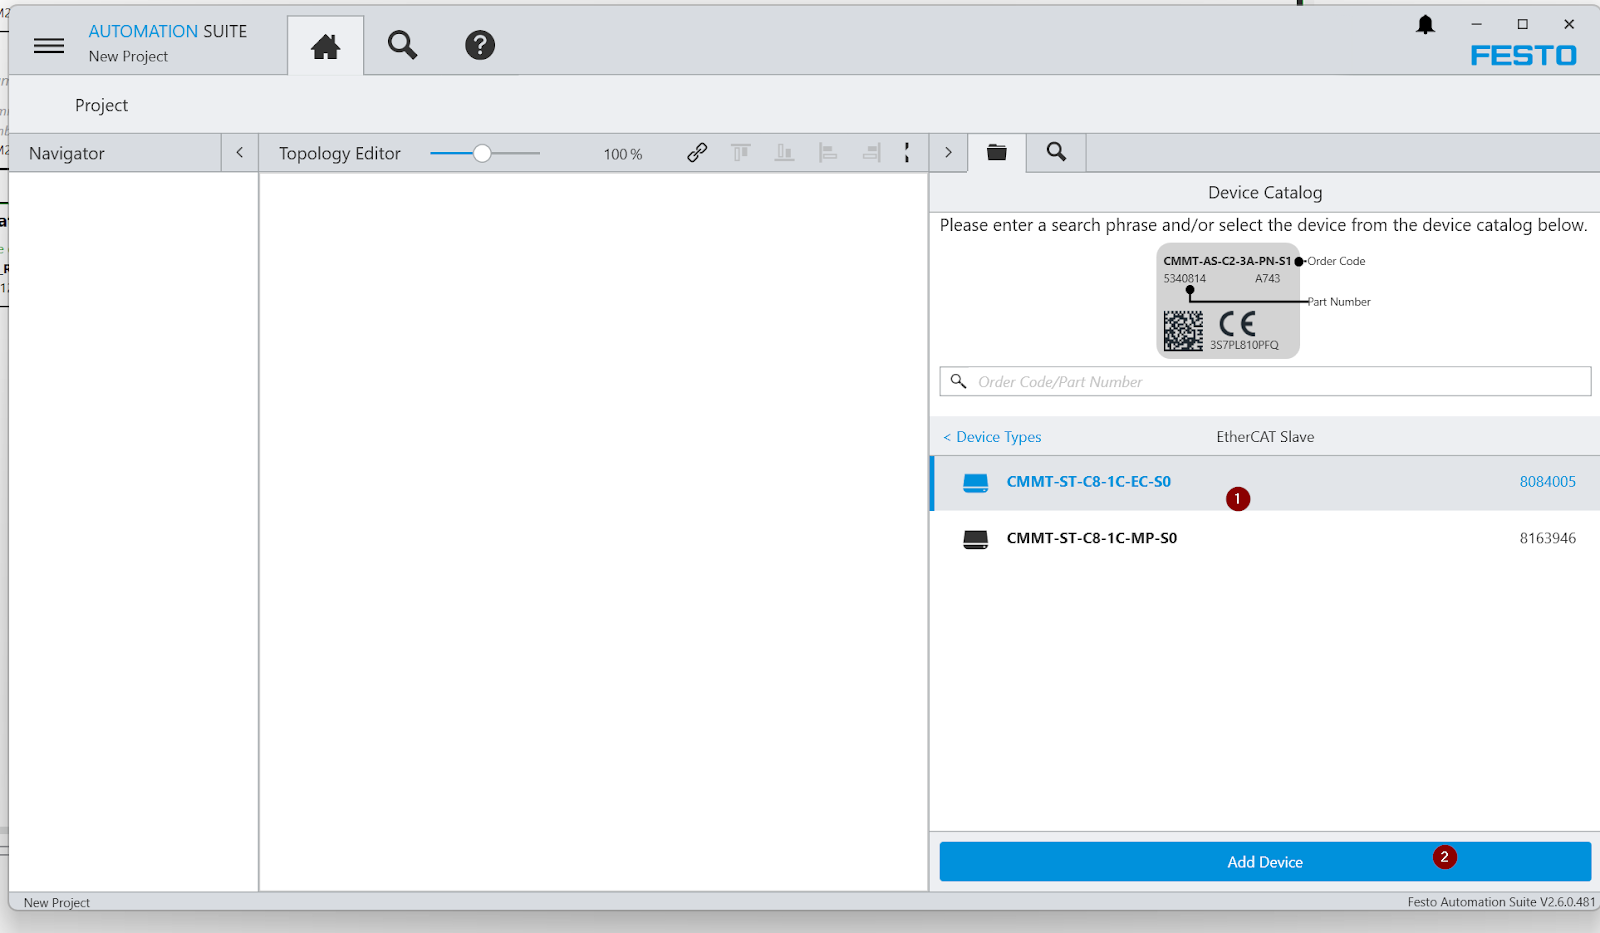Click the Topology Editor label
This screenshot has width=1600, height=933.
[x=339, y=153]
